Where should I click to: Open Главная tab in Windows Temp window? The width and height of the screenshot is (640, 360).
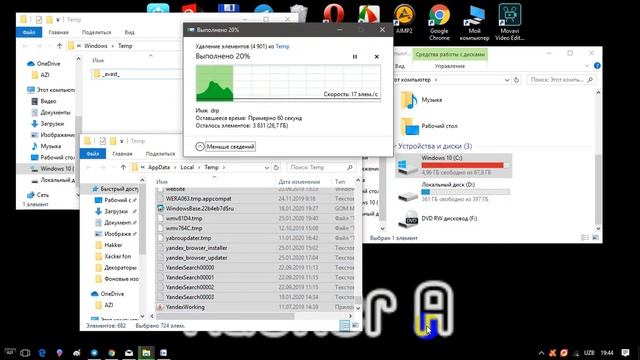pos(58,32)
